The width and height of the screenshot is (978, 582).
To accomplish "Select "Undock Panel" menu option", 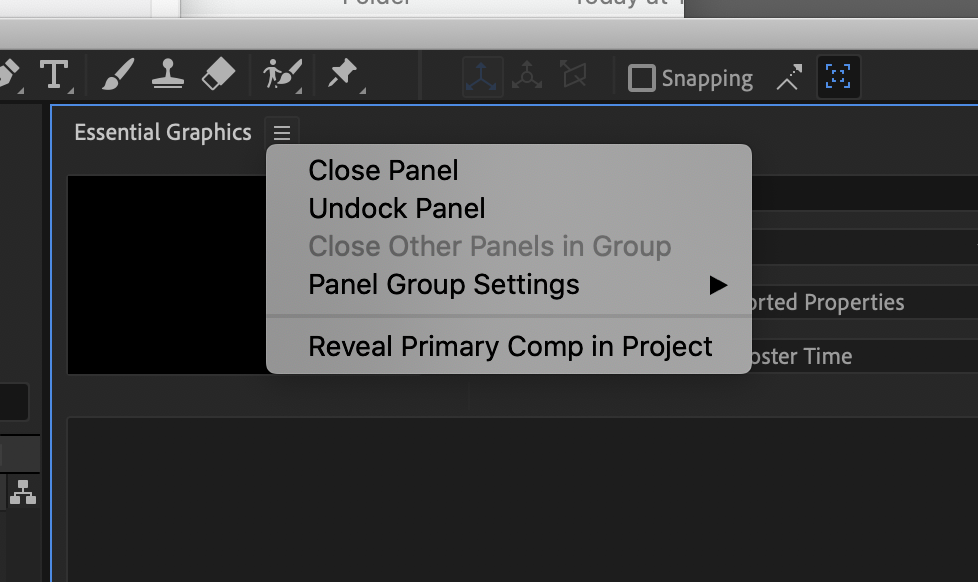I will point(396,208).
